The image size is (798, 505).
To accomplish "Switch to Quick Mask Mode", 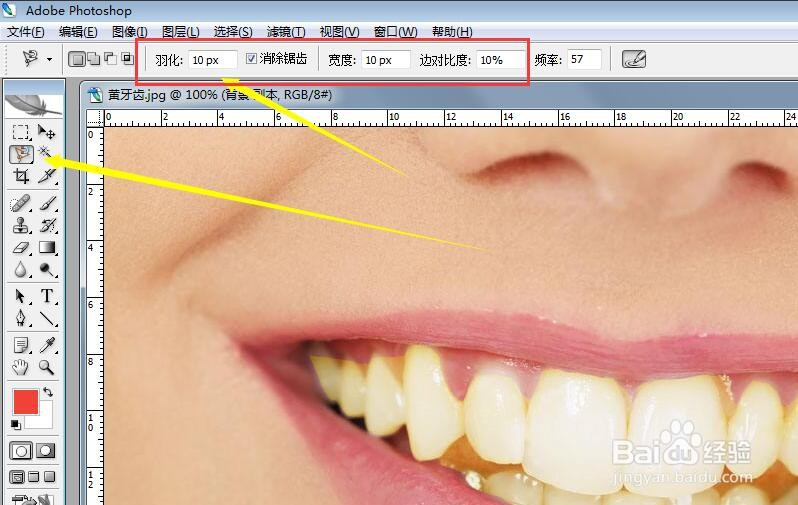I will (45, 451).
